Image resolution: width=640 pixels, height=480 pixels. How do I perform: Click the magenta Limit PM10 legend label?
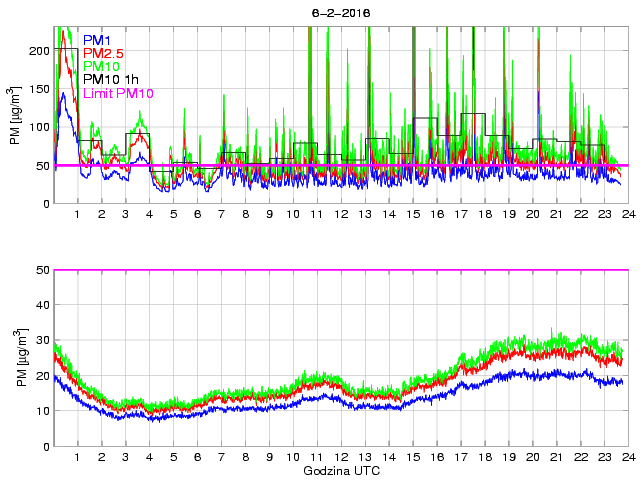(118, 93)
